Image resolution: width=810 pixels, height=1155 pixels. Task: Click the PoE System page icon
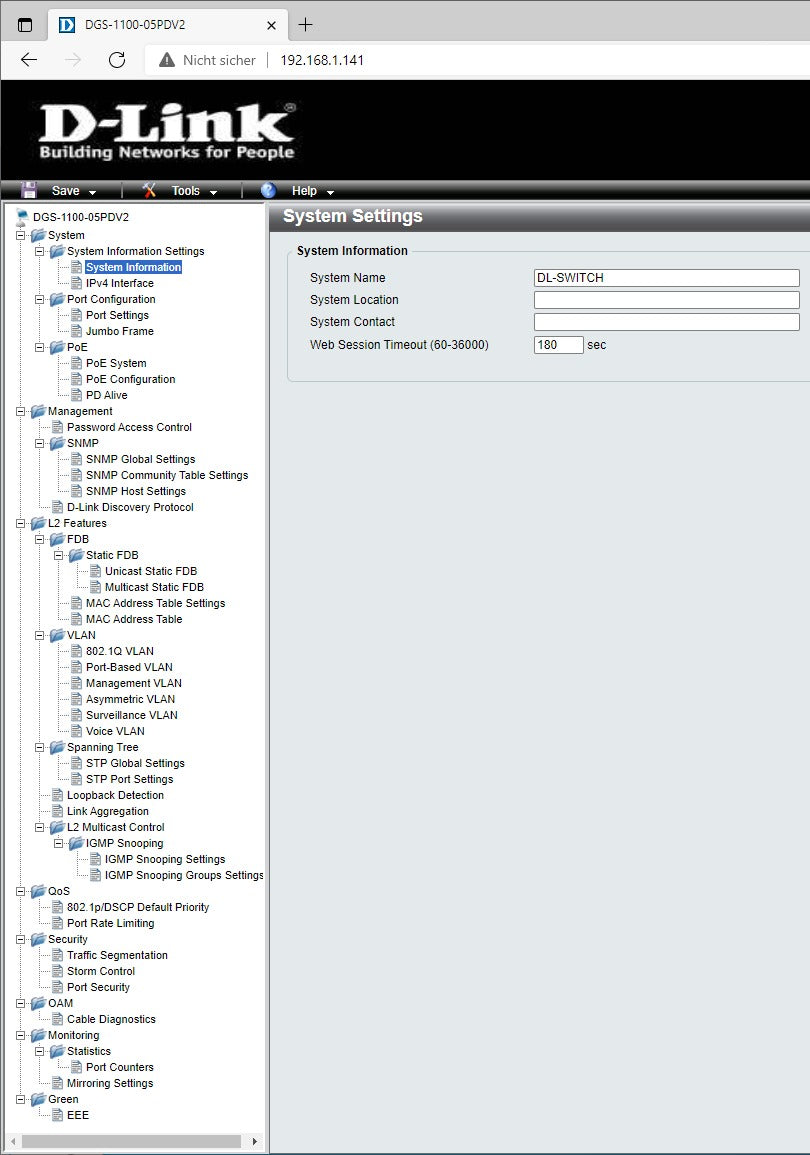(x=76, y=363)
